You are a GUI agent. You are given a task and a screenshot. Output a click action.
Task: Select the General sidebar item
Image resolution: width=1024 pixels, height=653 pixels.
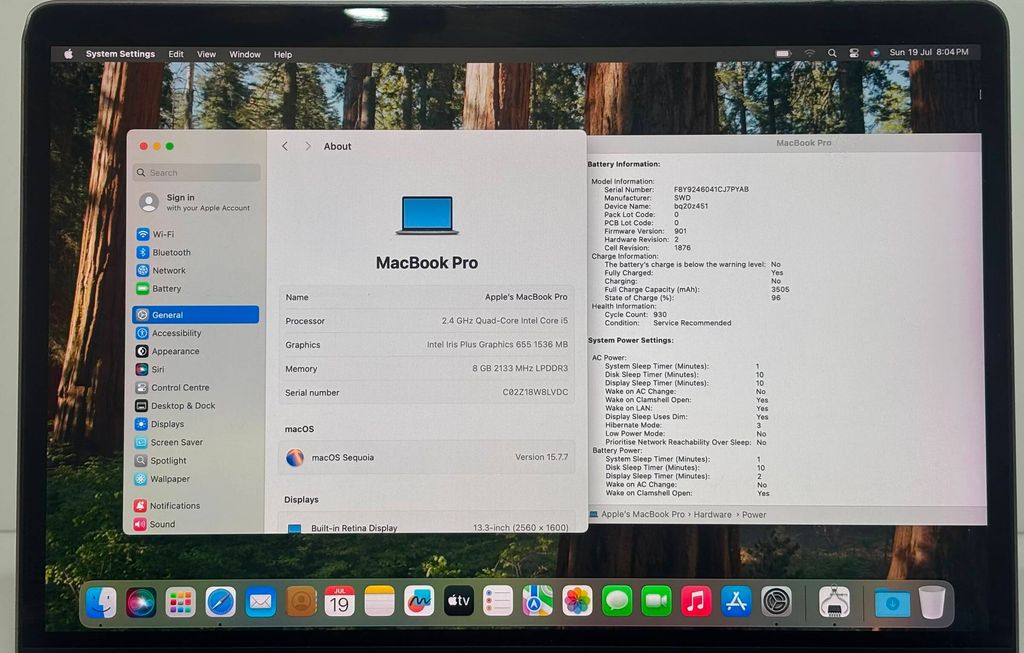[x=196, y=315]
